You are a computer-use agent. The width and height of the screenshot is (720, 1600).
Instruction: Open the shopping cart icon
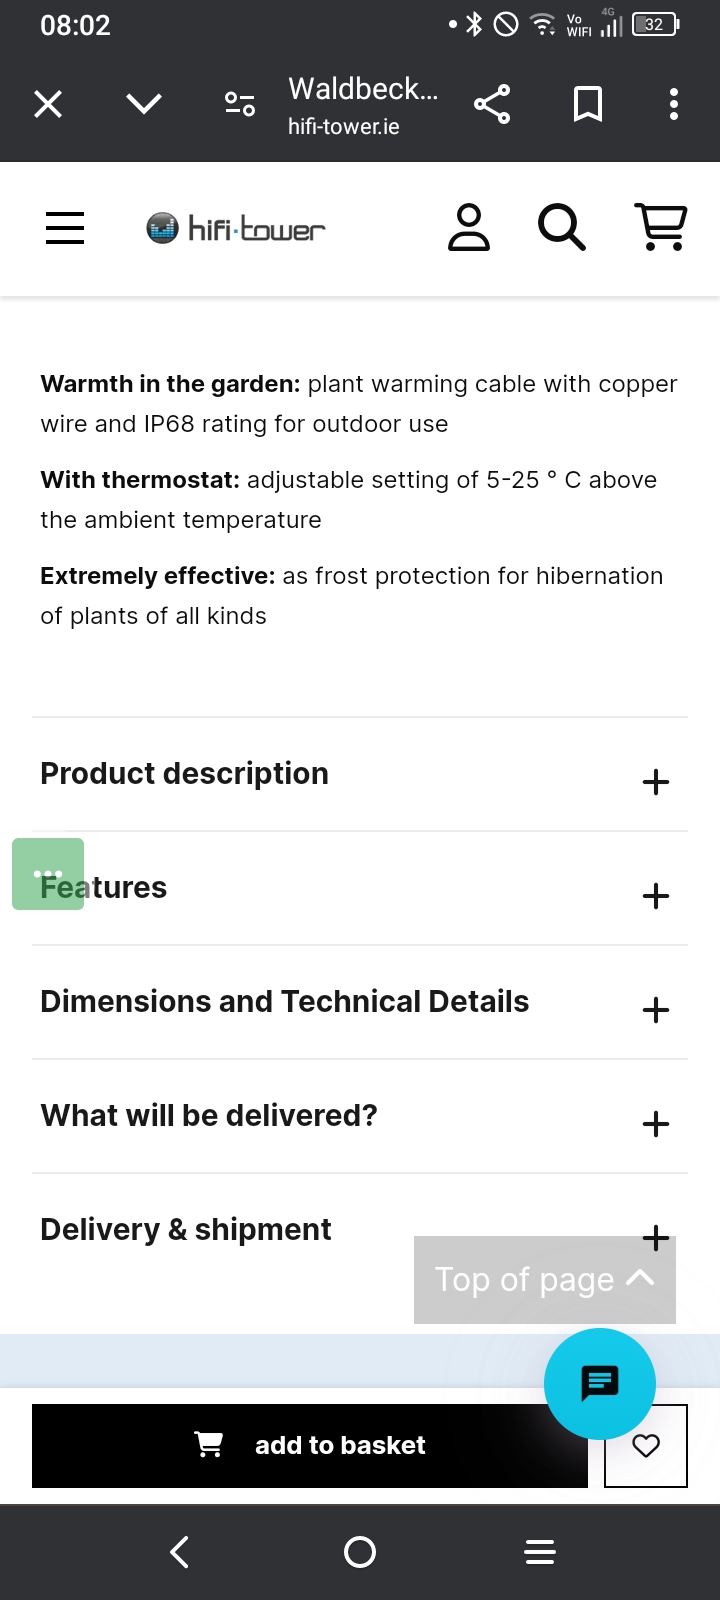coord(660,227)
